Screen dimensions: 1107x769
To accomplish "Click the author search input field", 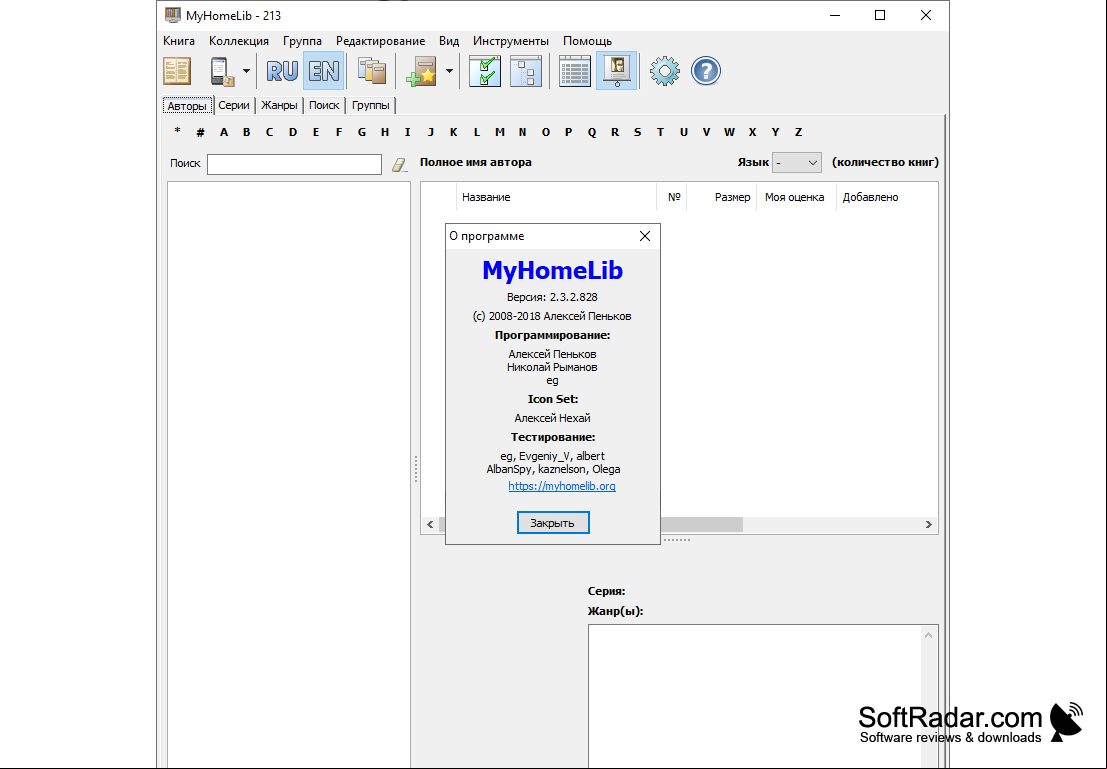I will click(x=294, y=164).
